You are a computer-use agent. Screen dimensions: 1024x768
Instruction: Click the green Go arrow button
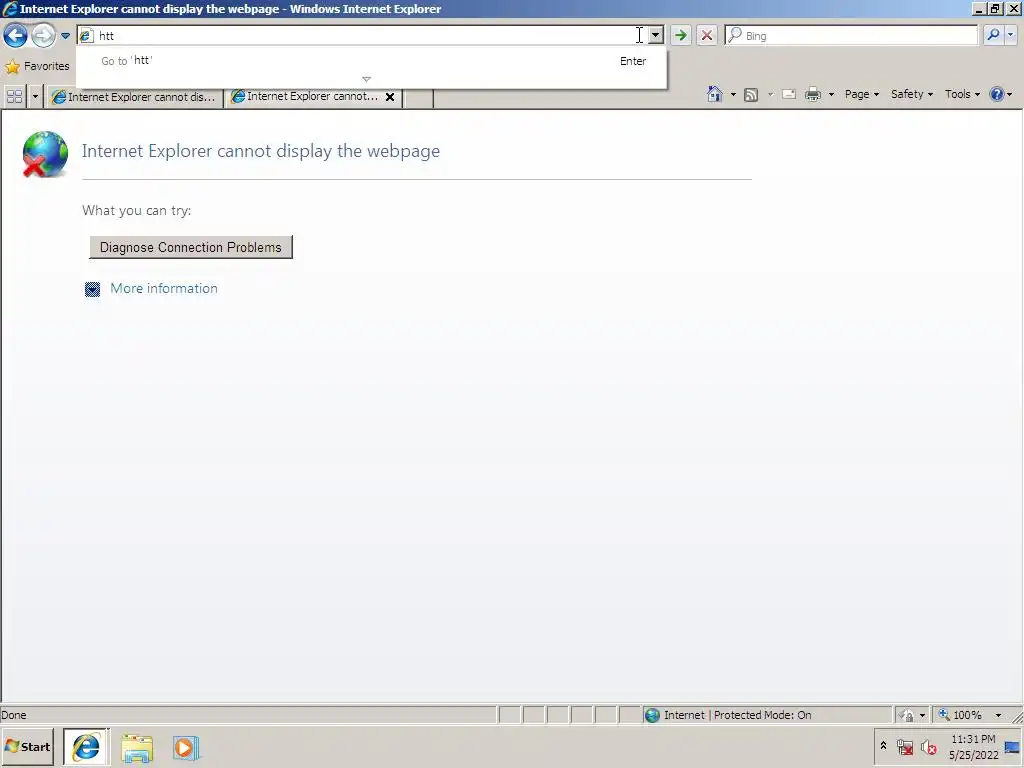point(680,35)
